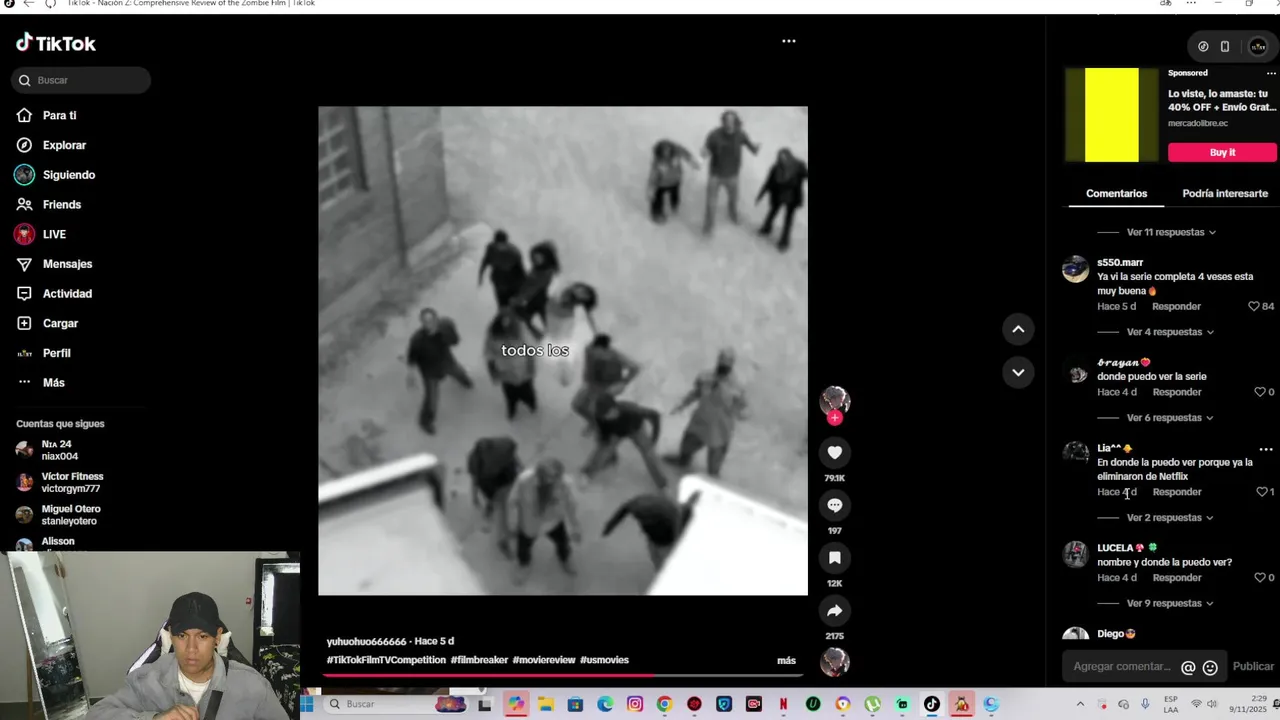Reply to the LUCELA comment
1280x720 pixels.
1176,578
